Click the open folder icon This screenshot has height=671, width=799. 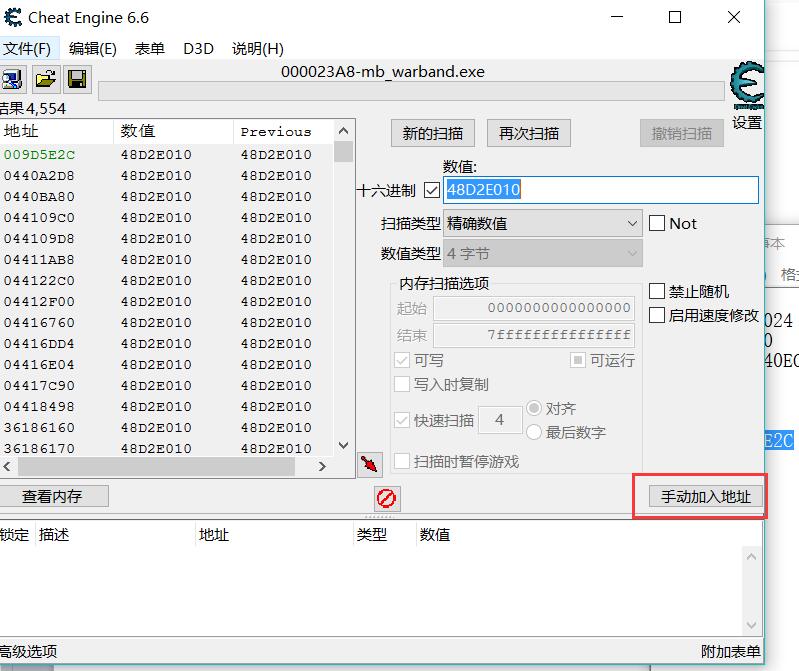(x=46, y=79)
